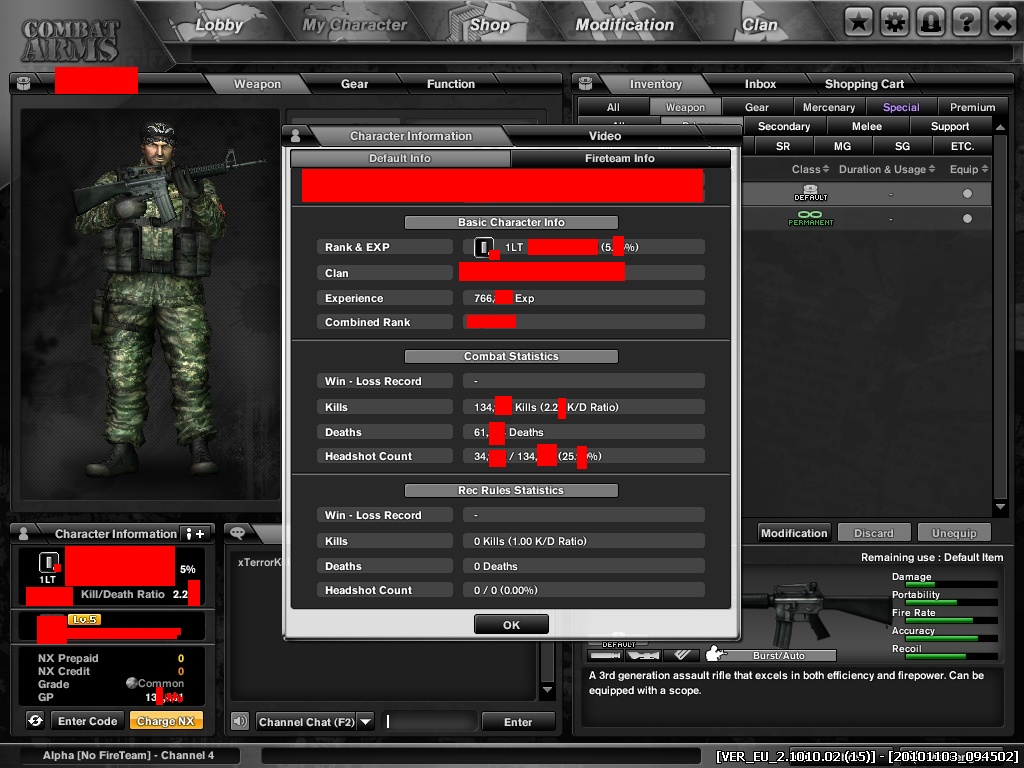This screenshot has height=768, width=1024.
Task: Open the Modification top tab
Action: (624, 25)
